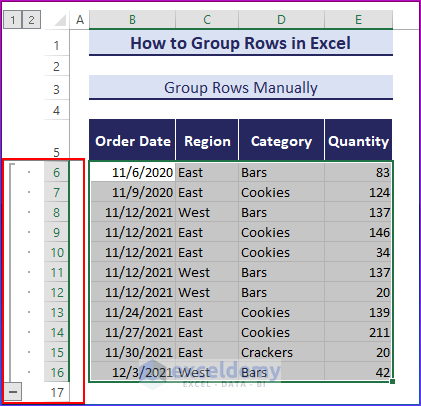Select column C header
The width and height of the screenshot is (421, 406).
[207, 20]
